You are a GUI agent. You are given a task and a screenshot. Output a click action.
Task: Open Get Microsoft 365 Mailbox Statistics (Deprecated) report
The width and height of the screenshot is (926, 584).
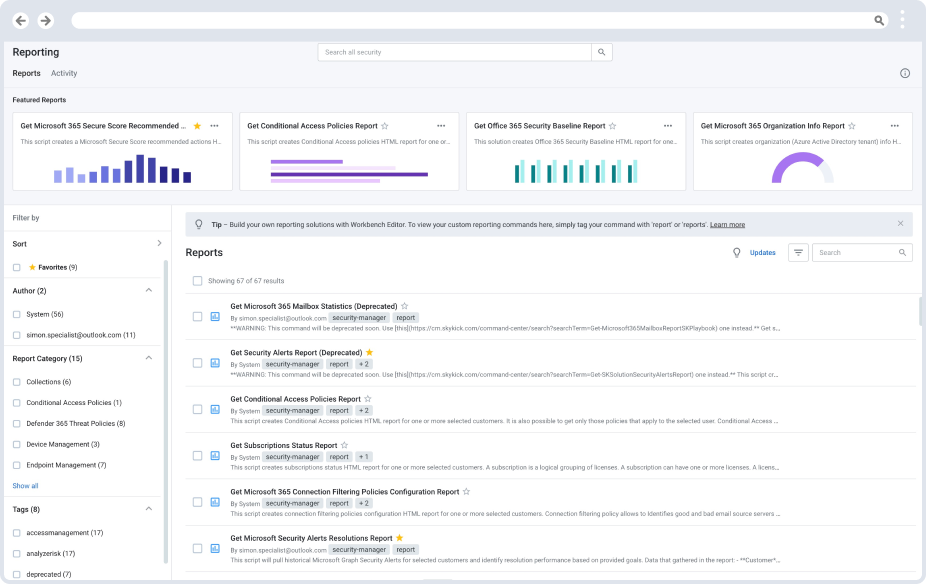(314, 306)
